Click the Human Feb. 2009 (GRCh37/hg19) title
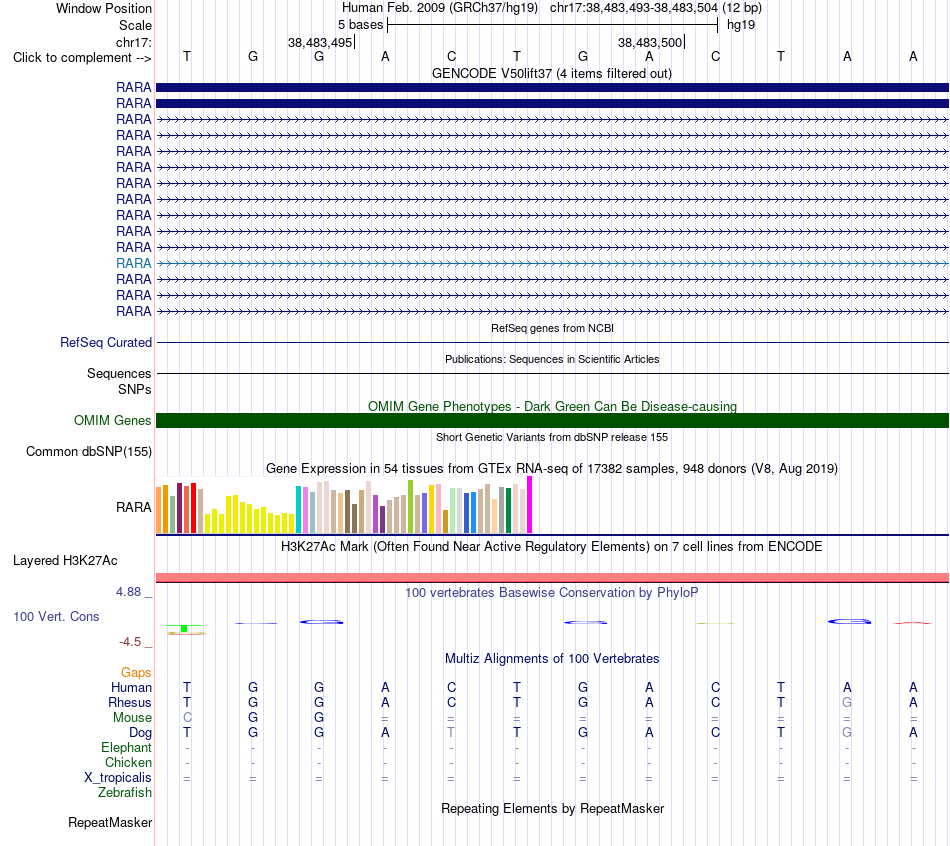The image size is (950, 846). (x=440, y=8)
